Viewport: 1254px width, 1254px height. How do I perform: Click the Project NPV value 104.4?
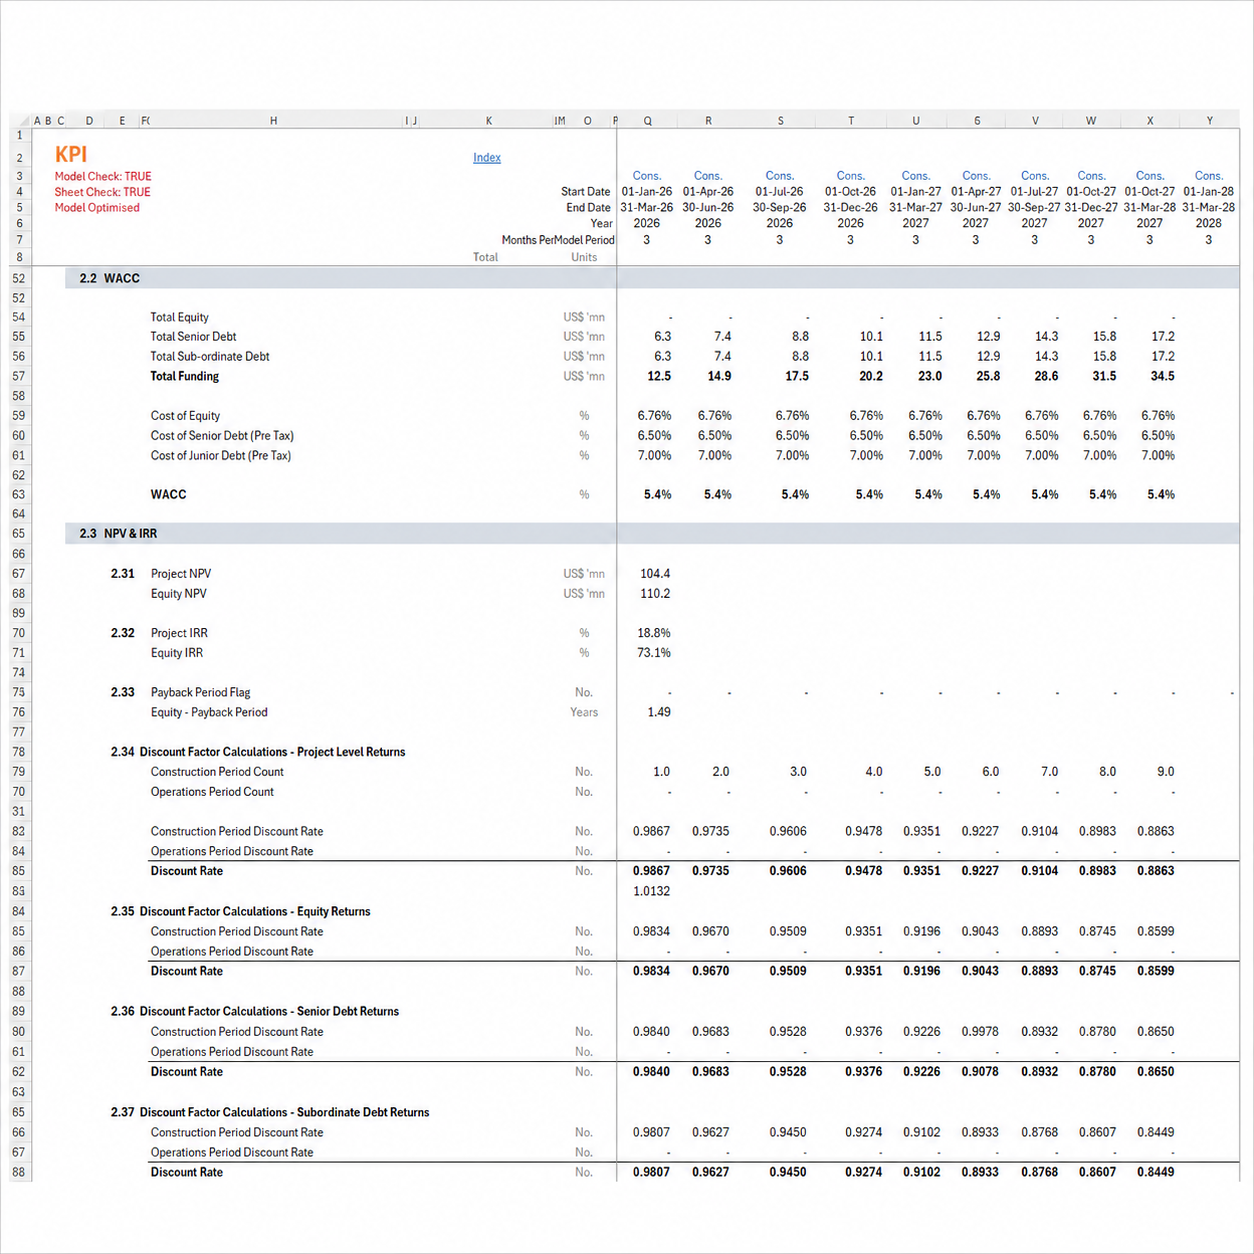click(655, 574)
